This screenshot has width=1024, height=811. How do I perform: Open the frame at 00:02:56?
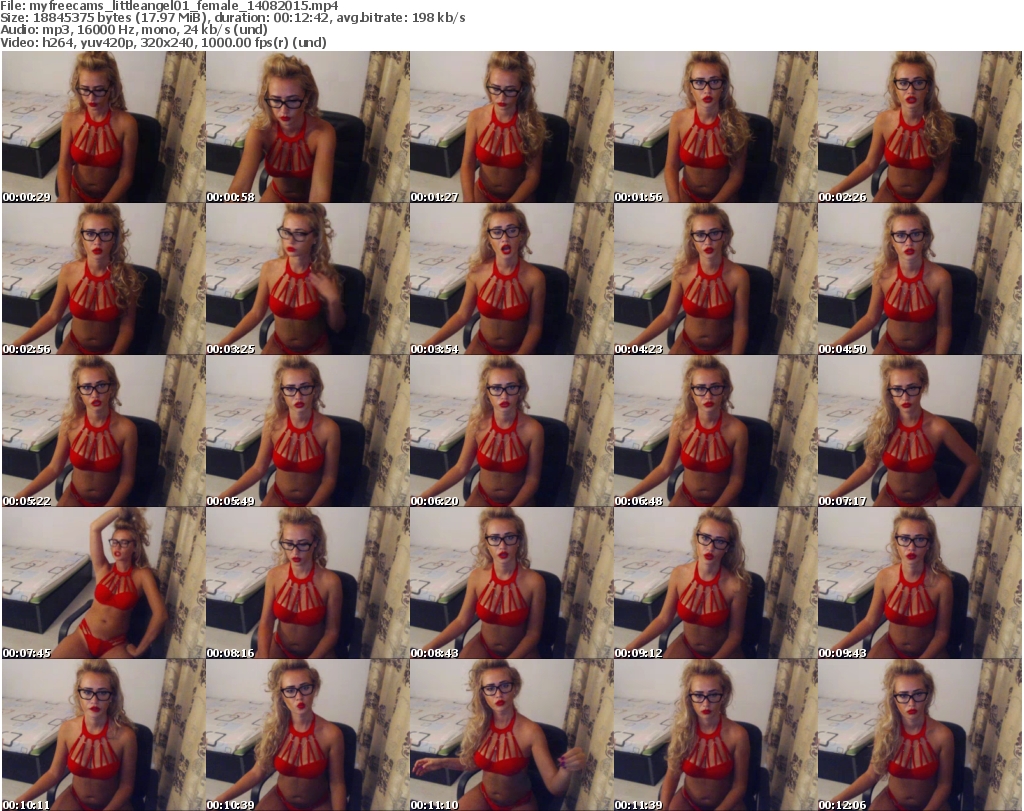click(104, 279)
